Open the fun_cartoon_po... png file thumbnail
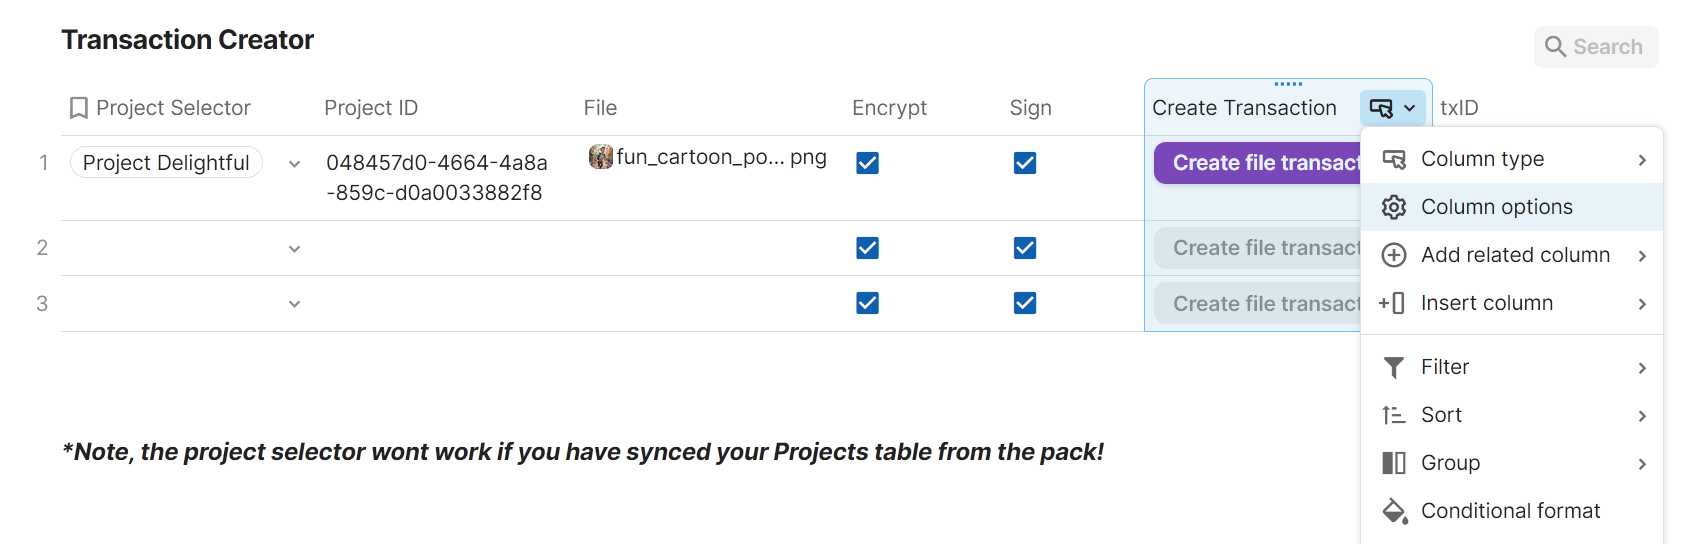The image size is (1687, 544). pyautogui.click(x=600, y=156)
